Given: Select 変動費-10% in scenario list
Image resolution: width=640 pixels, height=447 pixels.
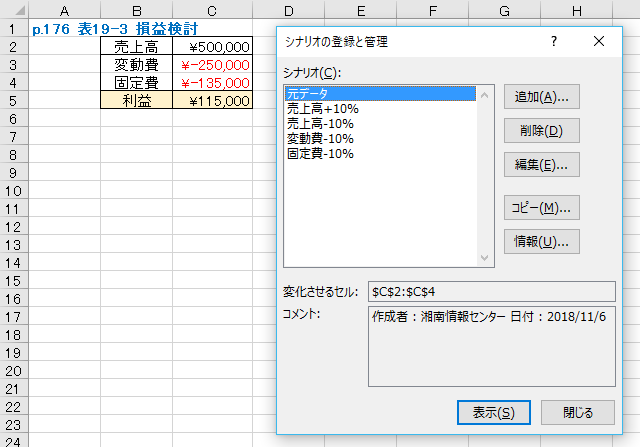Looking at the screenshot, I should tap(321, 139).
